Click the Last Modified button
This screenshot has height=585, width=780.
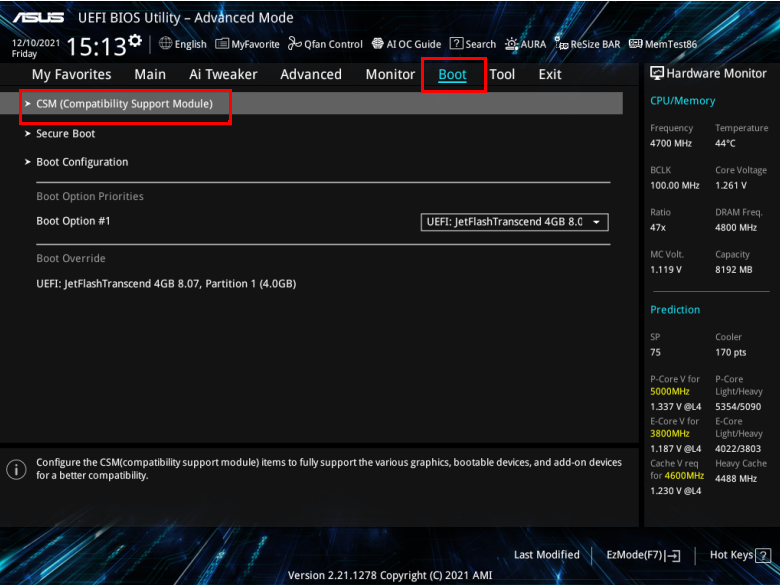point(547,555)
